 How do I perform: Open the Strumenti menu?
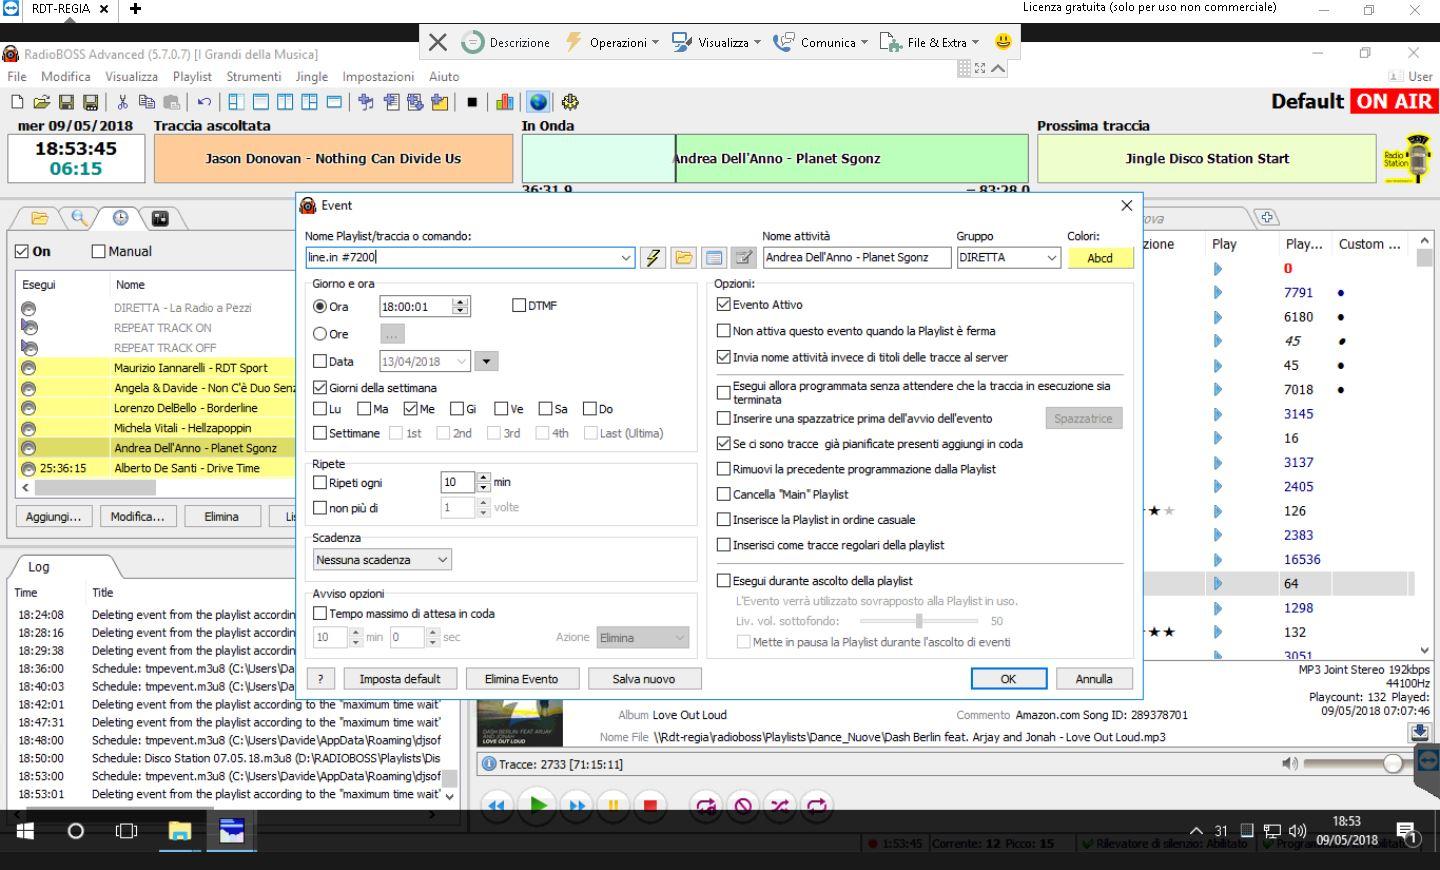pos(254,76)
